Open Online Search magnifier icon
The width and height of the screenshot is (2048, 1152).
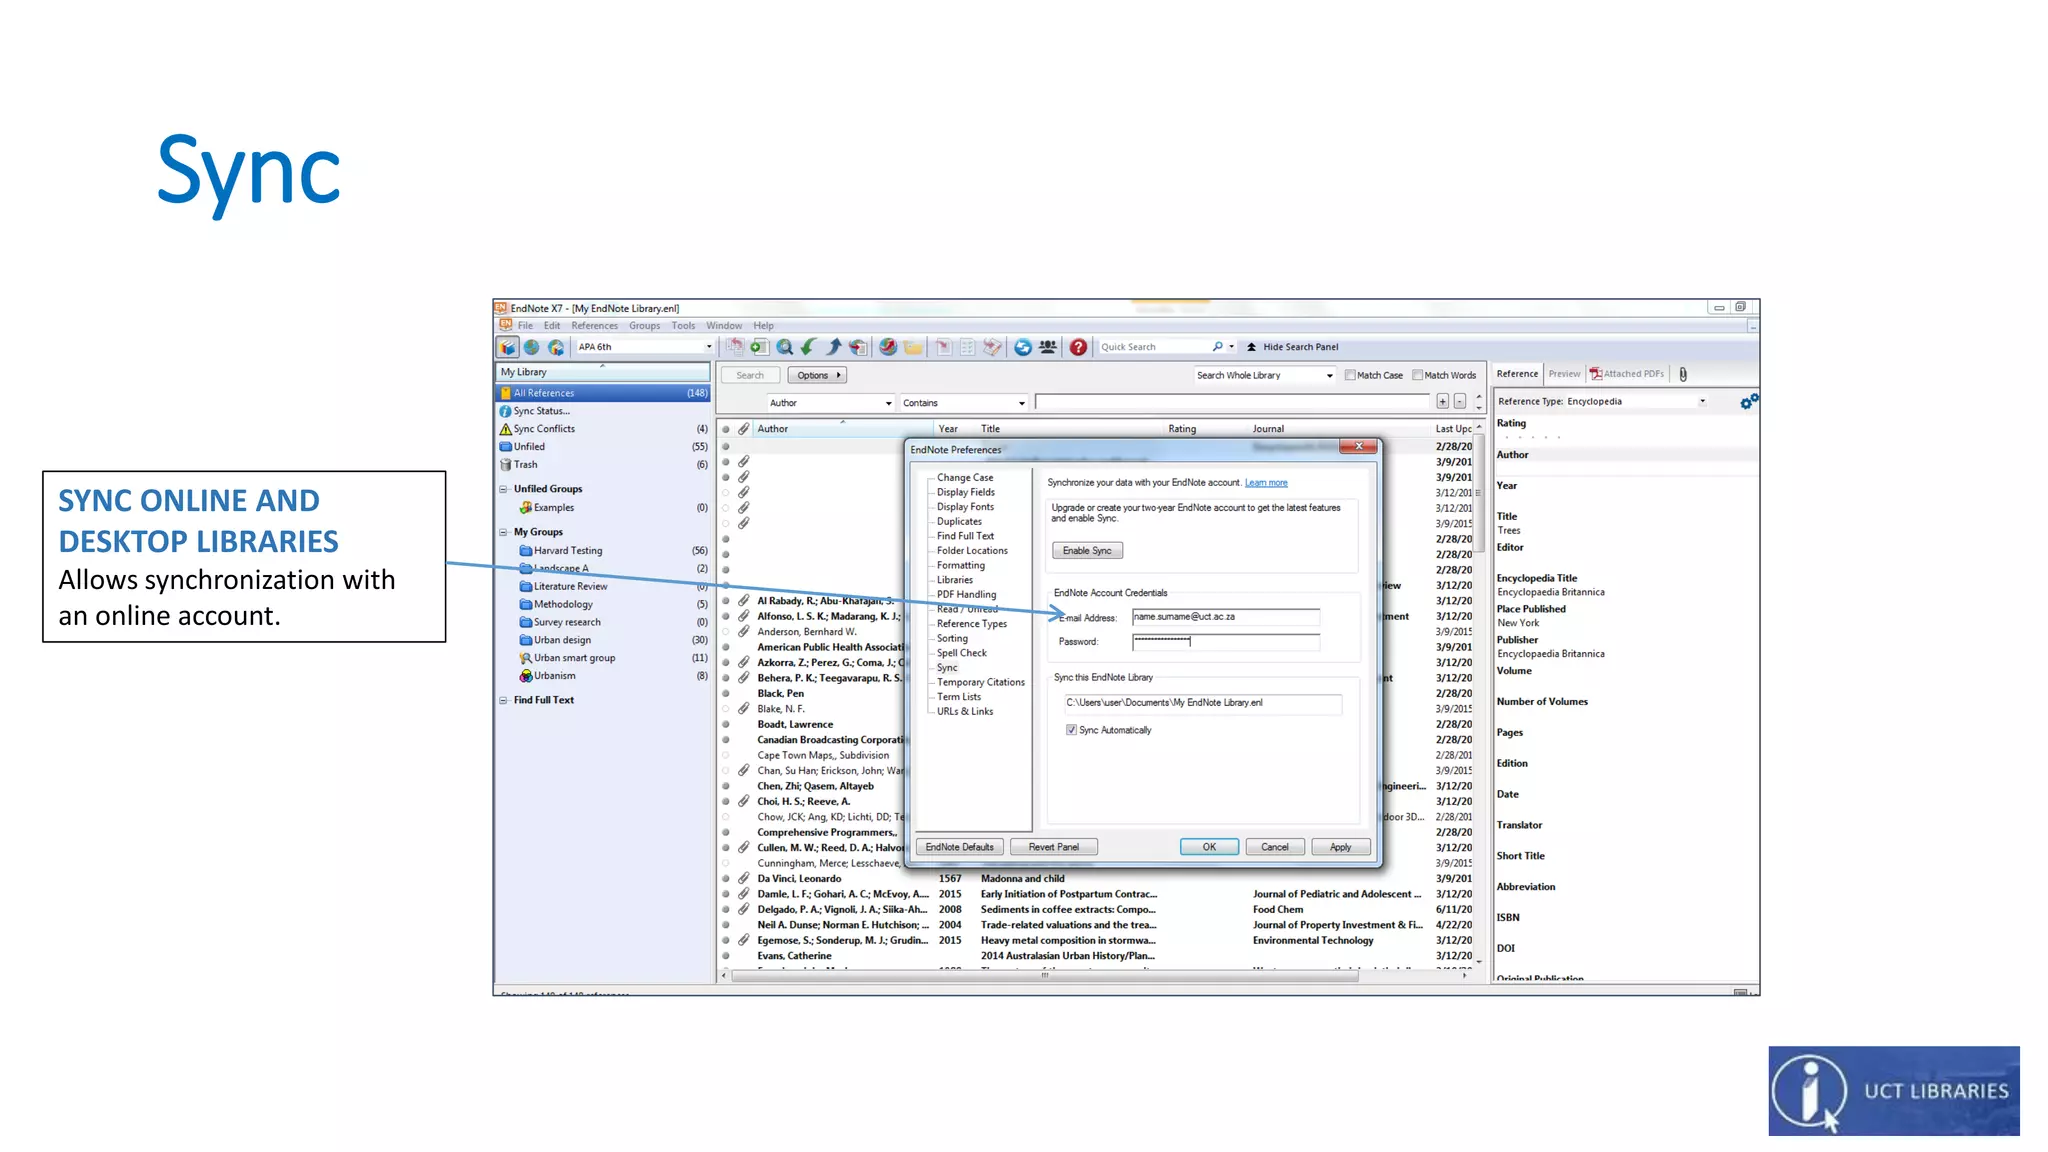tap(785, 347)
